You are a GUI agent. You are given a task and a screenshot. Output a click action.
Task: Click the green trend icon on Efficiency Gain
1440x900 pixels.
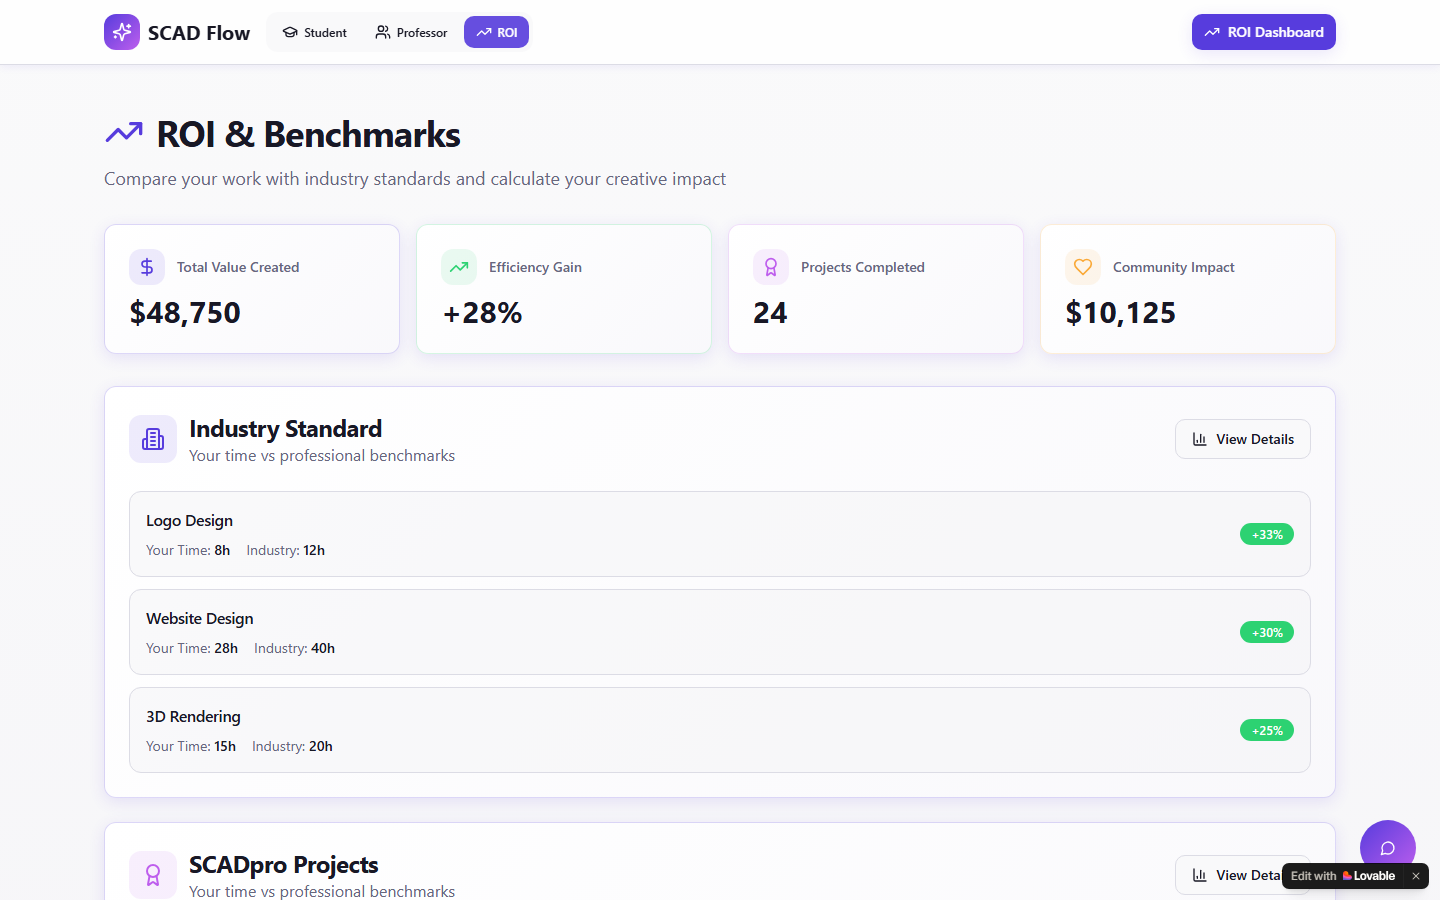click(x=459, y=267)
